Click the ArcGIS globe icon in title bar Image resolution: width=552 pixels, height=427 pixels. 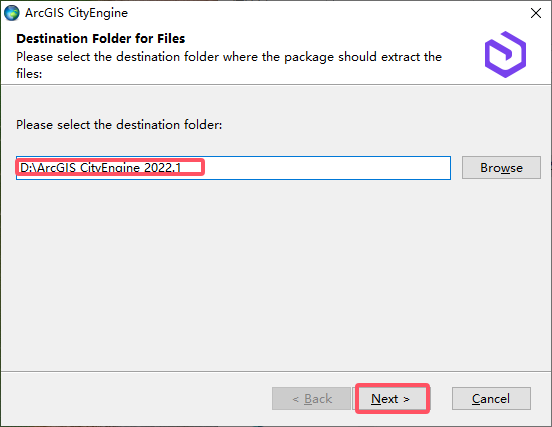tap(12, 13)
